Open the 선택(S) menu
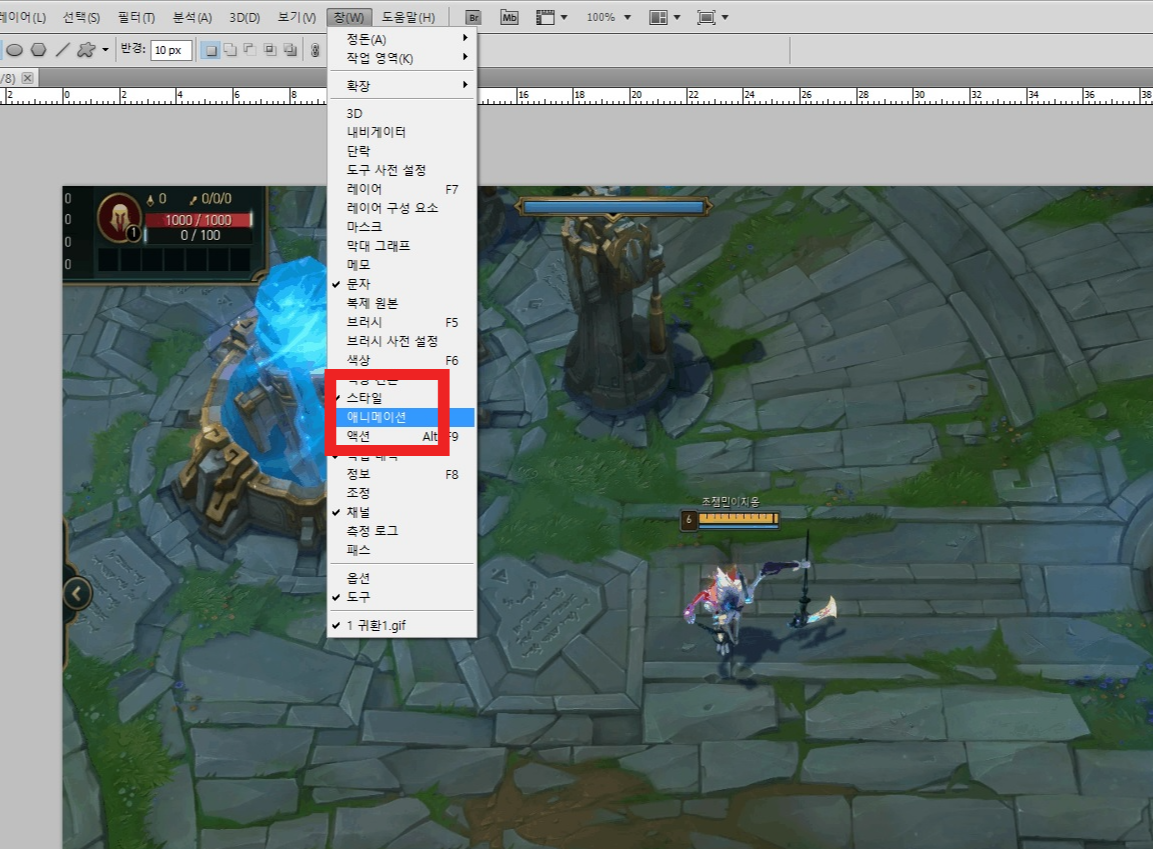Image resolution: width=1153 pixels, height=849 pixels. coord(81,17)
